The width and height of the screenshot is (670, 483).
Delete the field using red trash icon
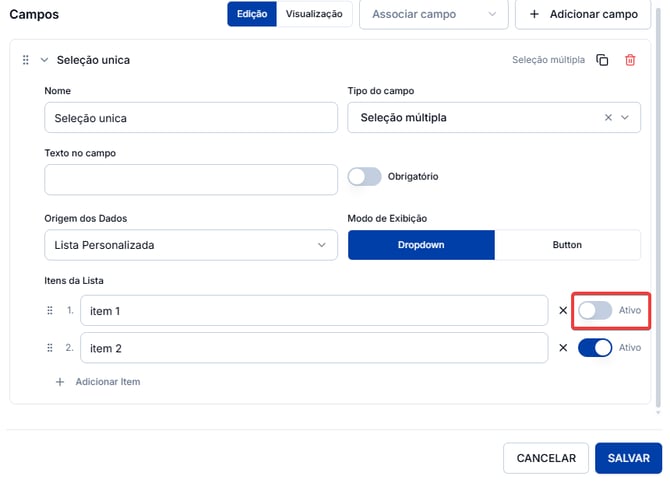pyautogui.click(x=630, y=60)
